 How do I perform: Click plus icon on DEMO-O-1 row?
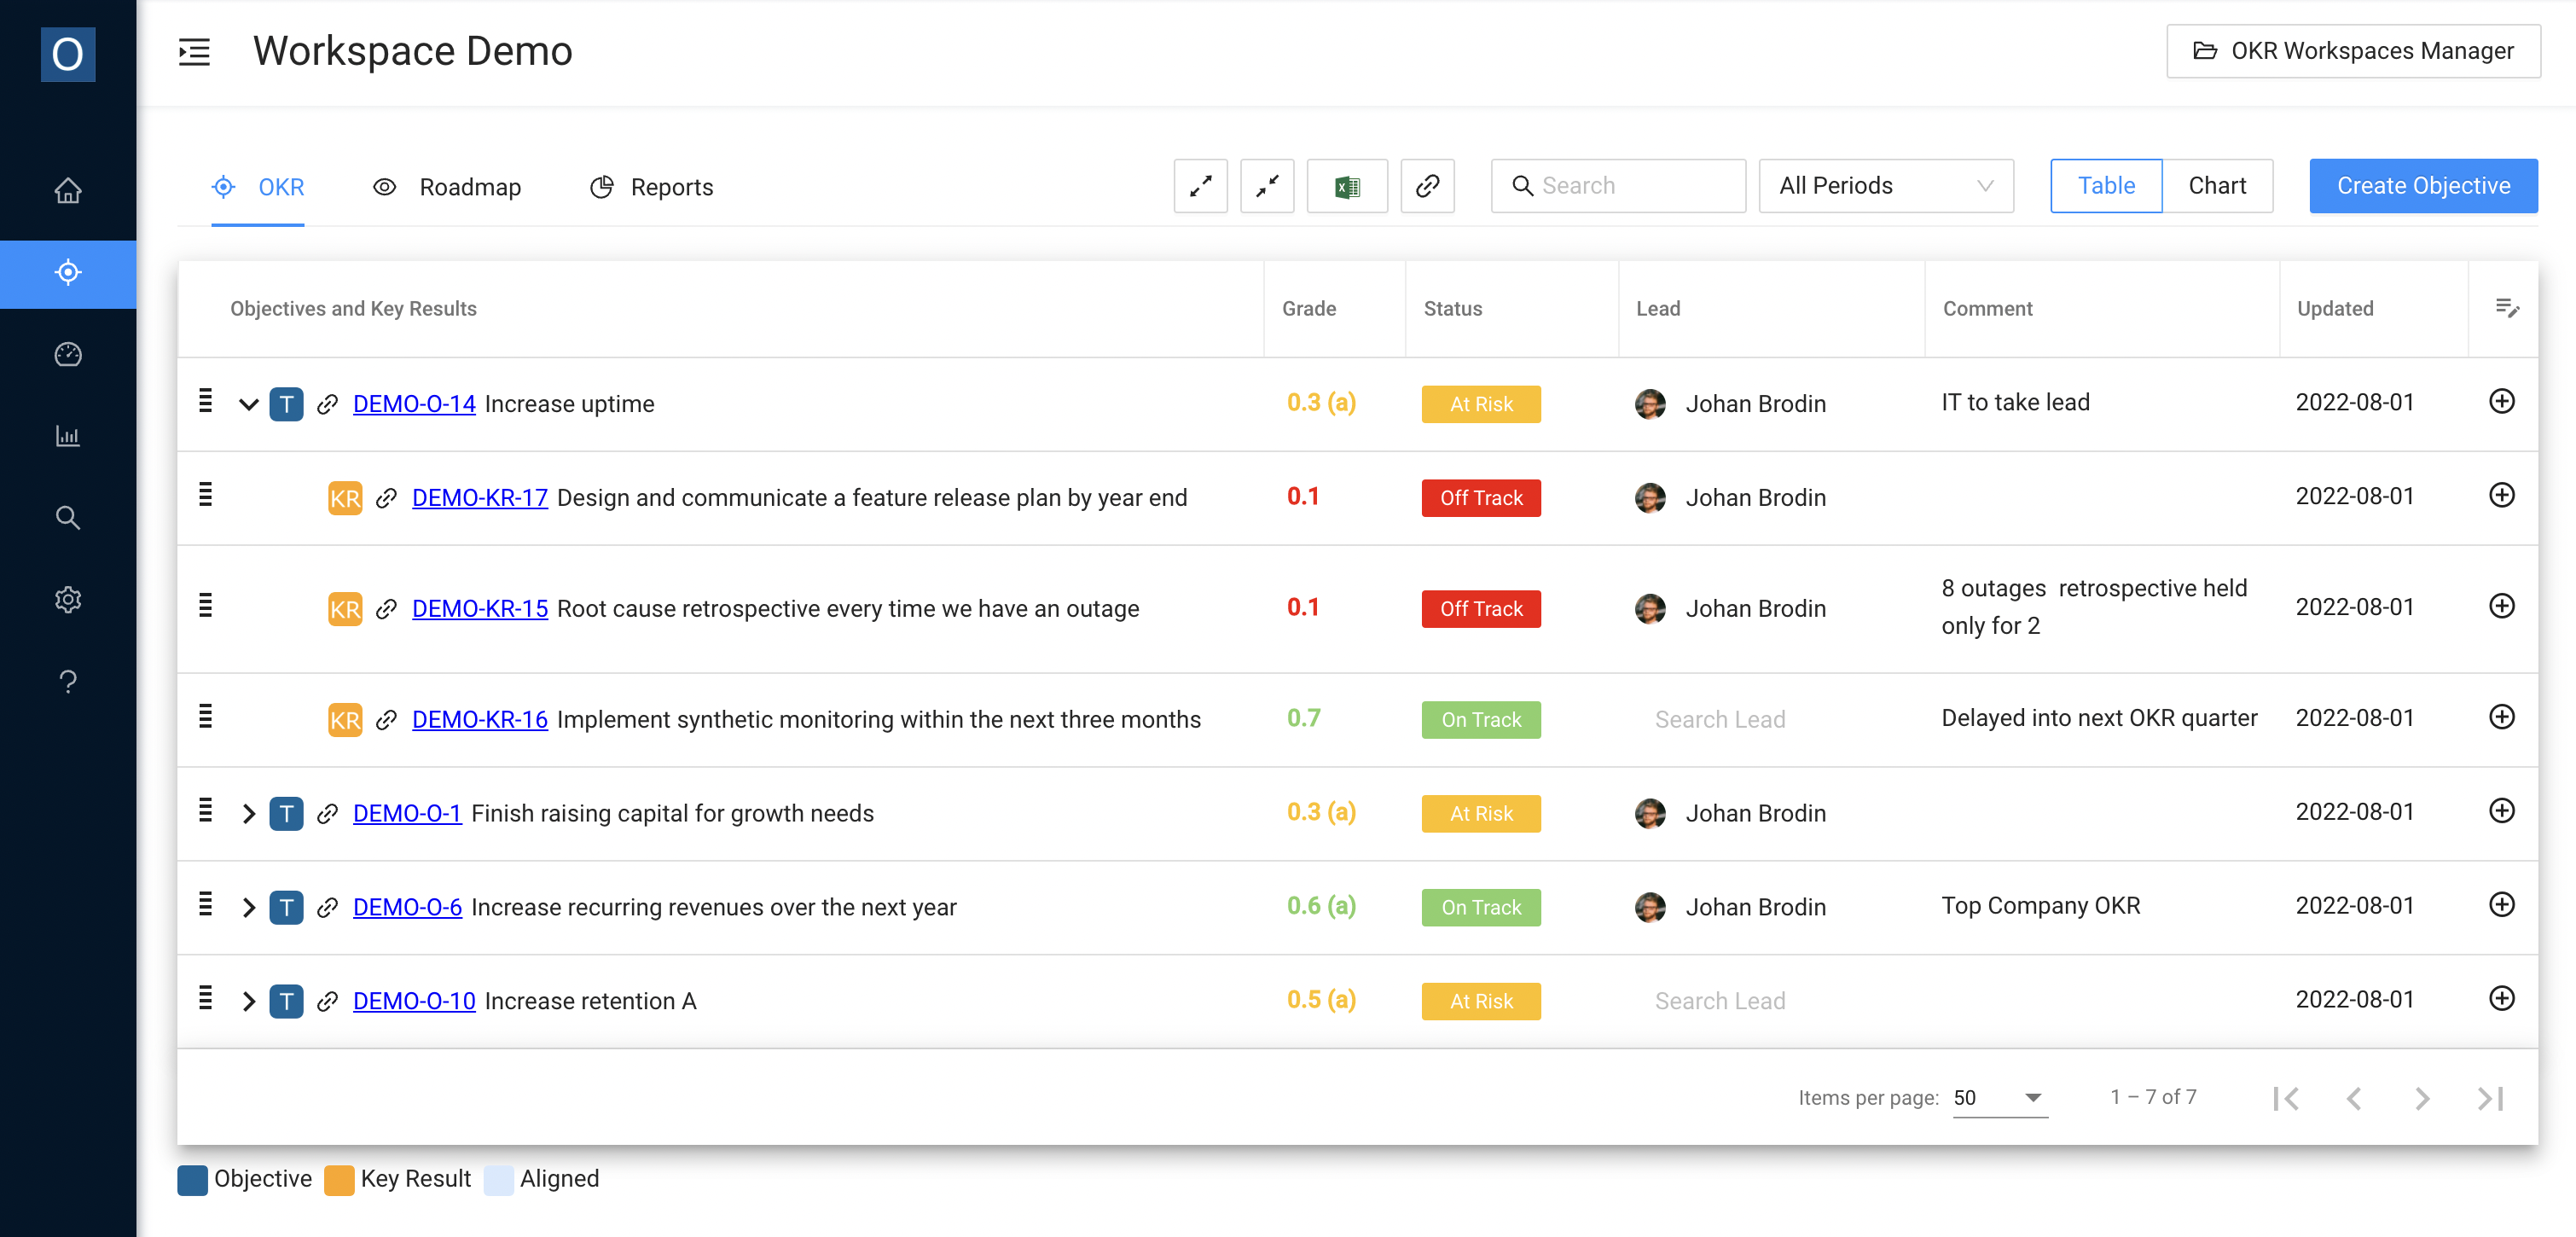[x=2502, y=811]
